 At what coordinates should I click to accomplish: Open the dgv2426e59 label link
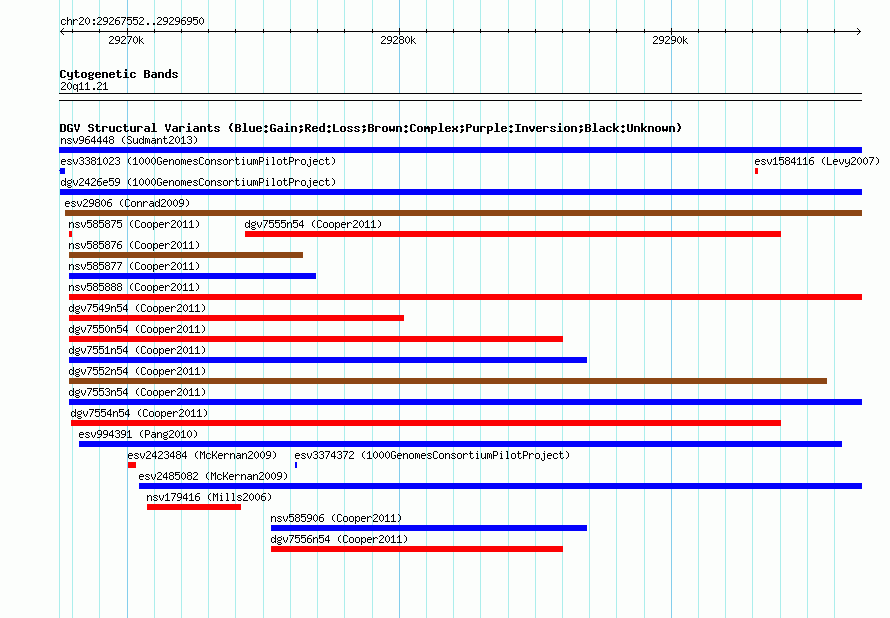click(198, 182)
